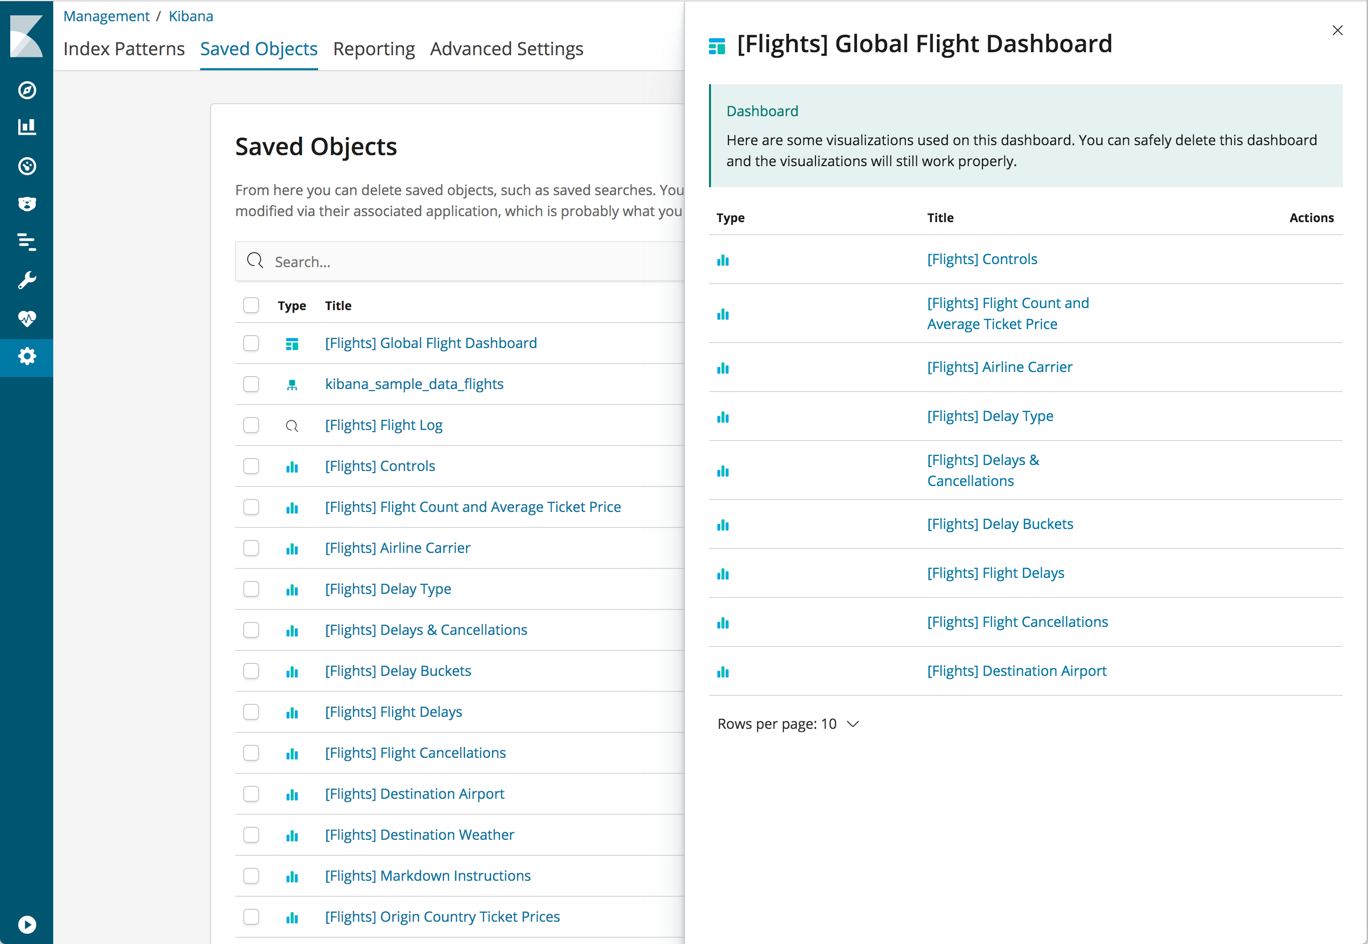Open Monitoring heartbeat icon in sidebar
Viewport: 1368px width, 944px height.
pos(27,319)
